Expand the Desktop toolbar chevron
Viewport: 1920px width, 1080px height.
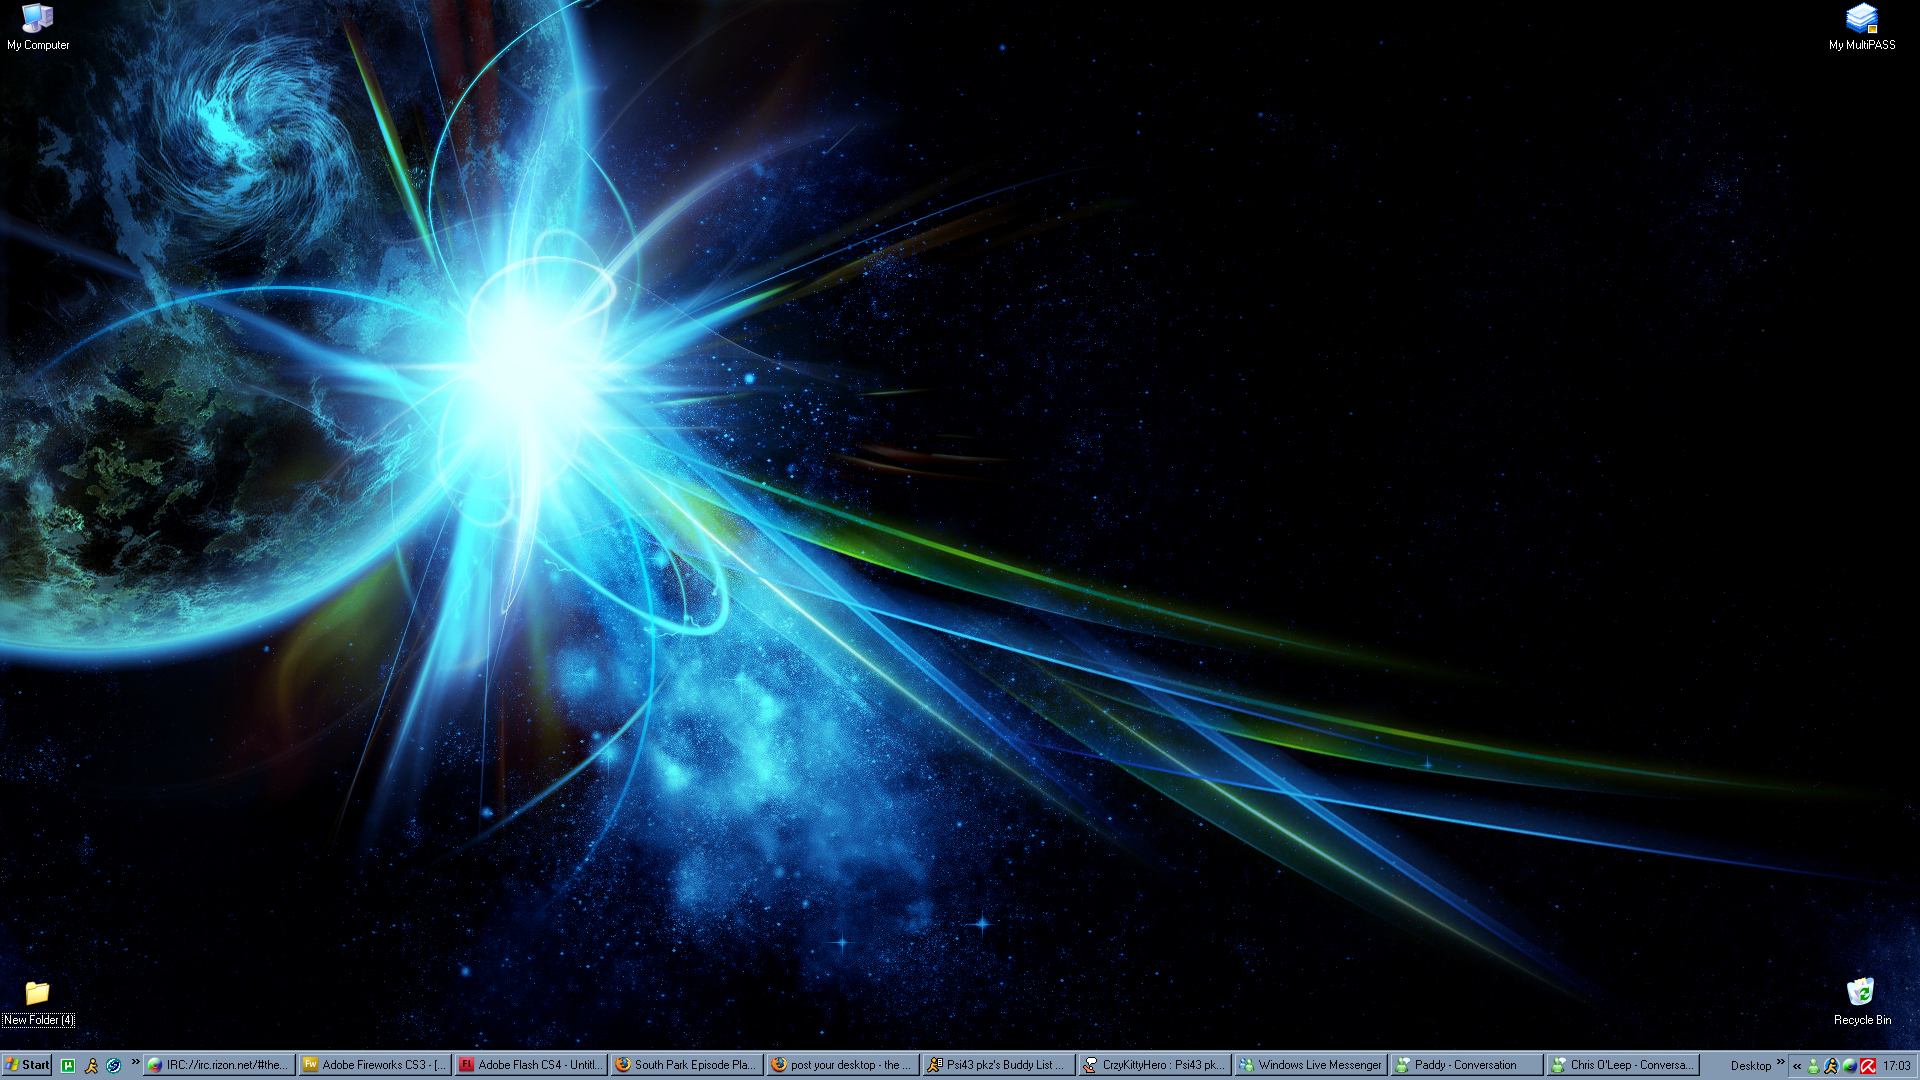pyautogui.click(x=1780, y=1062)
